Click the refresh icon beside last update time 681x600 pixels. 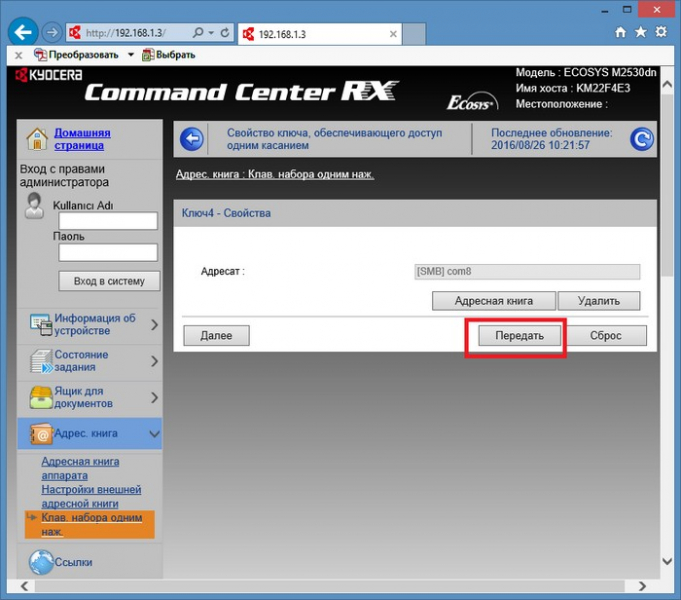tap(642, 139)
